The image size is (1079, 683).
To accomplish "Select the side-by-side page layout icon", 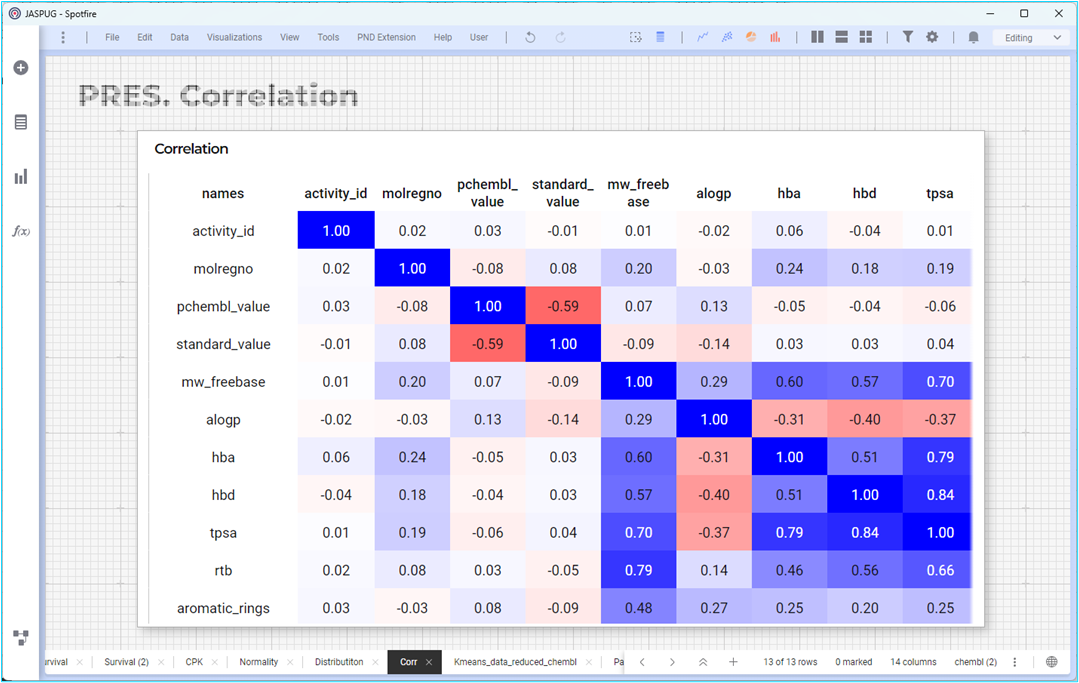I will (818, 37).
